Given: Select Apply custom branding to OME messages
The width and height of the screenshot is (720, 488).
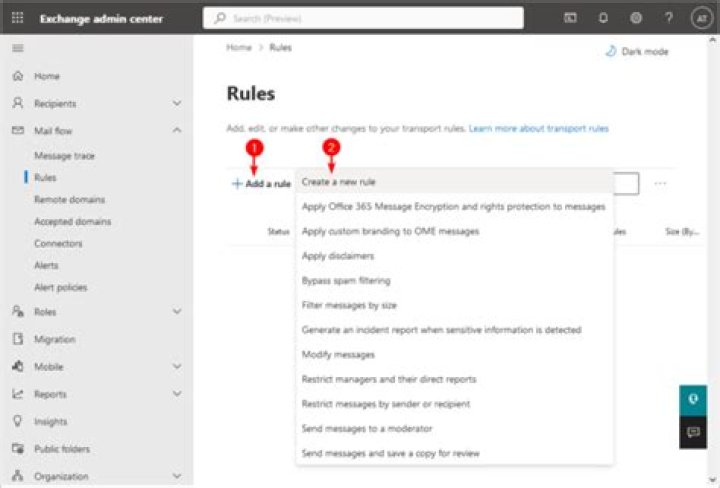Looking at the screenshot, I should (x=455, y=231).
